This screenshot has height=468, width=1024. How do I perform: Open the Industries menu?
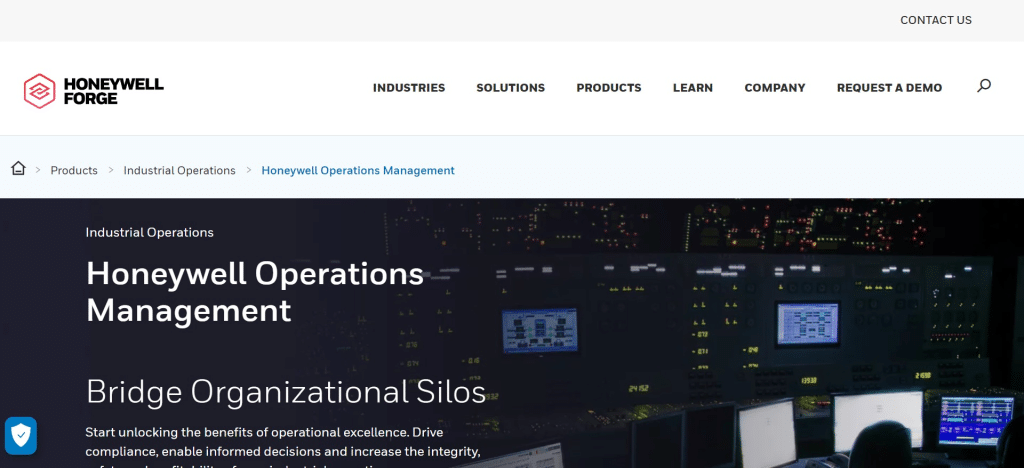[409, 87]
